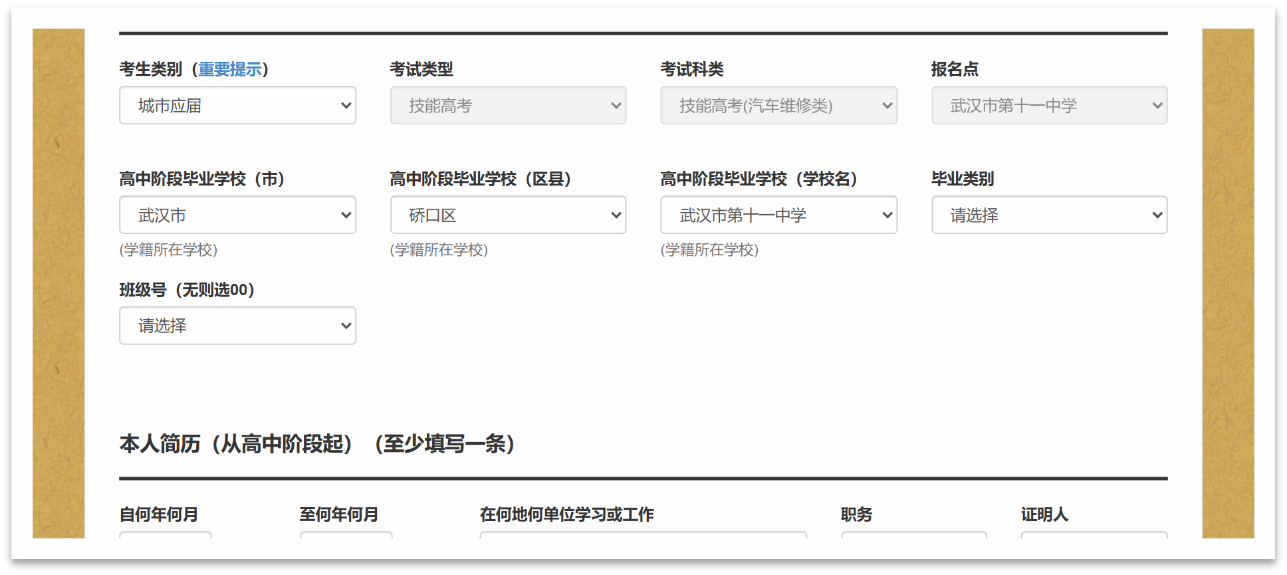Click 学籍所在学校 note under 硚口区 dropdown

click(x=439, y=250)
